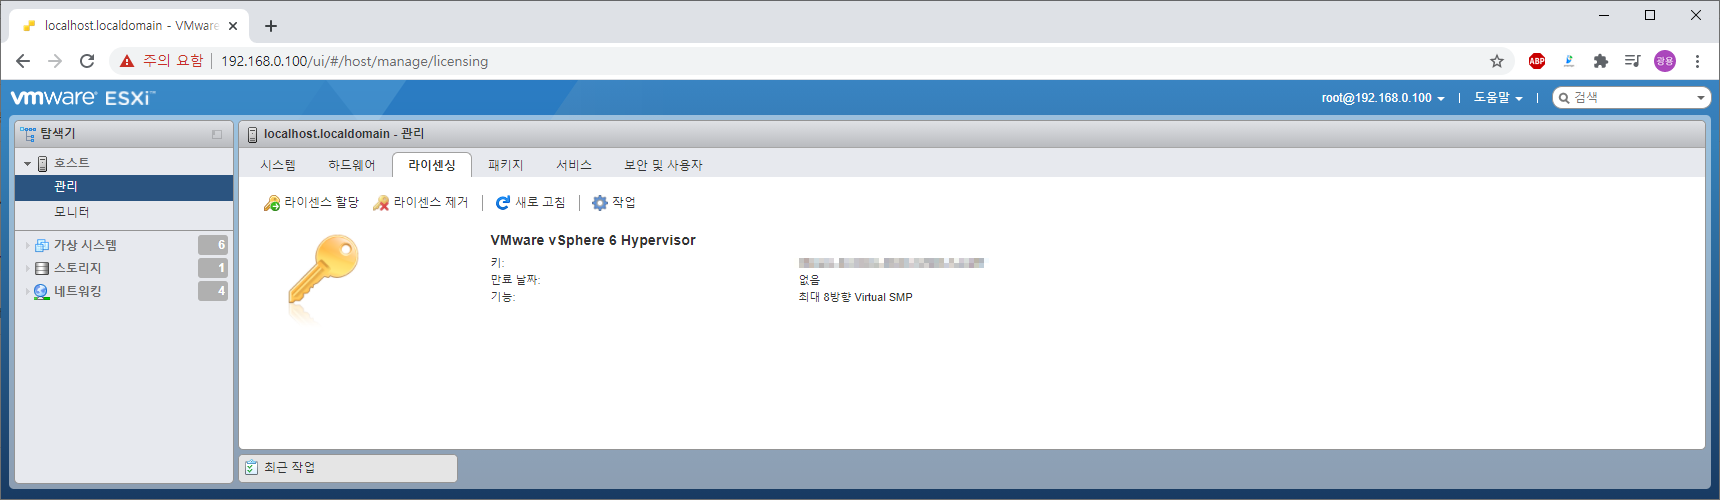
Task: Minimize the navigator panel icon
Action: (217, 134)
